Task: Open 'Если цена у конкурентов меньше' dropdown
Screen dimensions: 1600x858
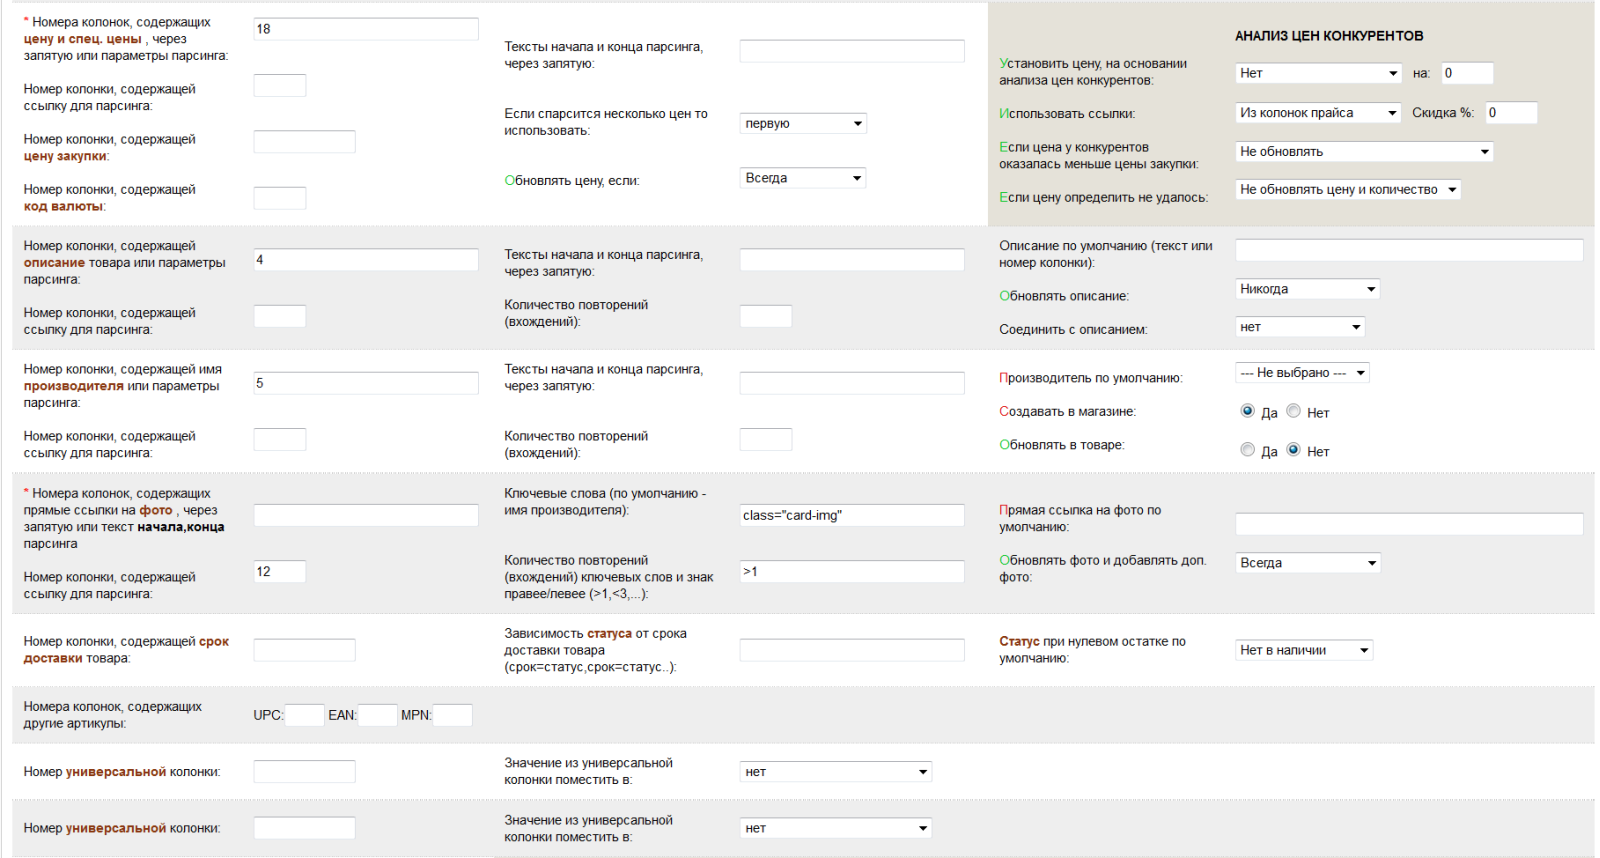Action: click(1364, 152)
